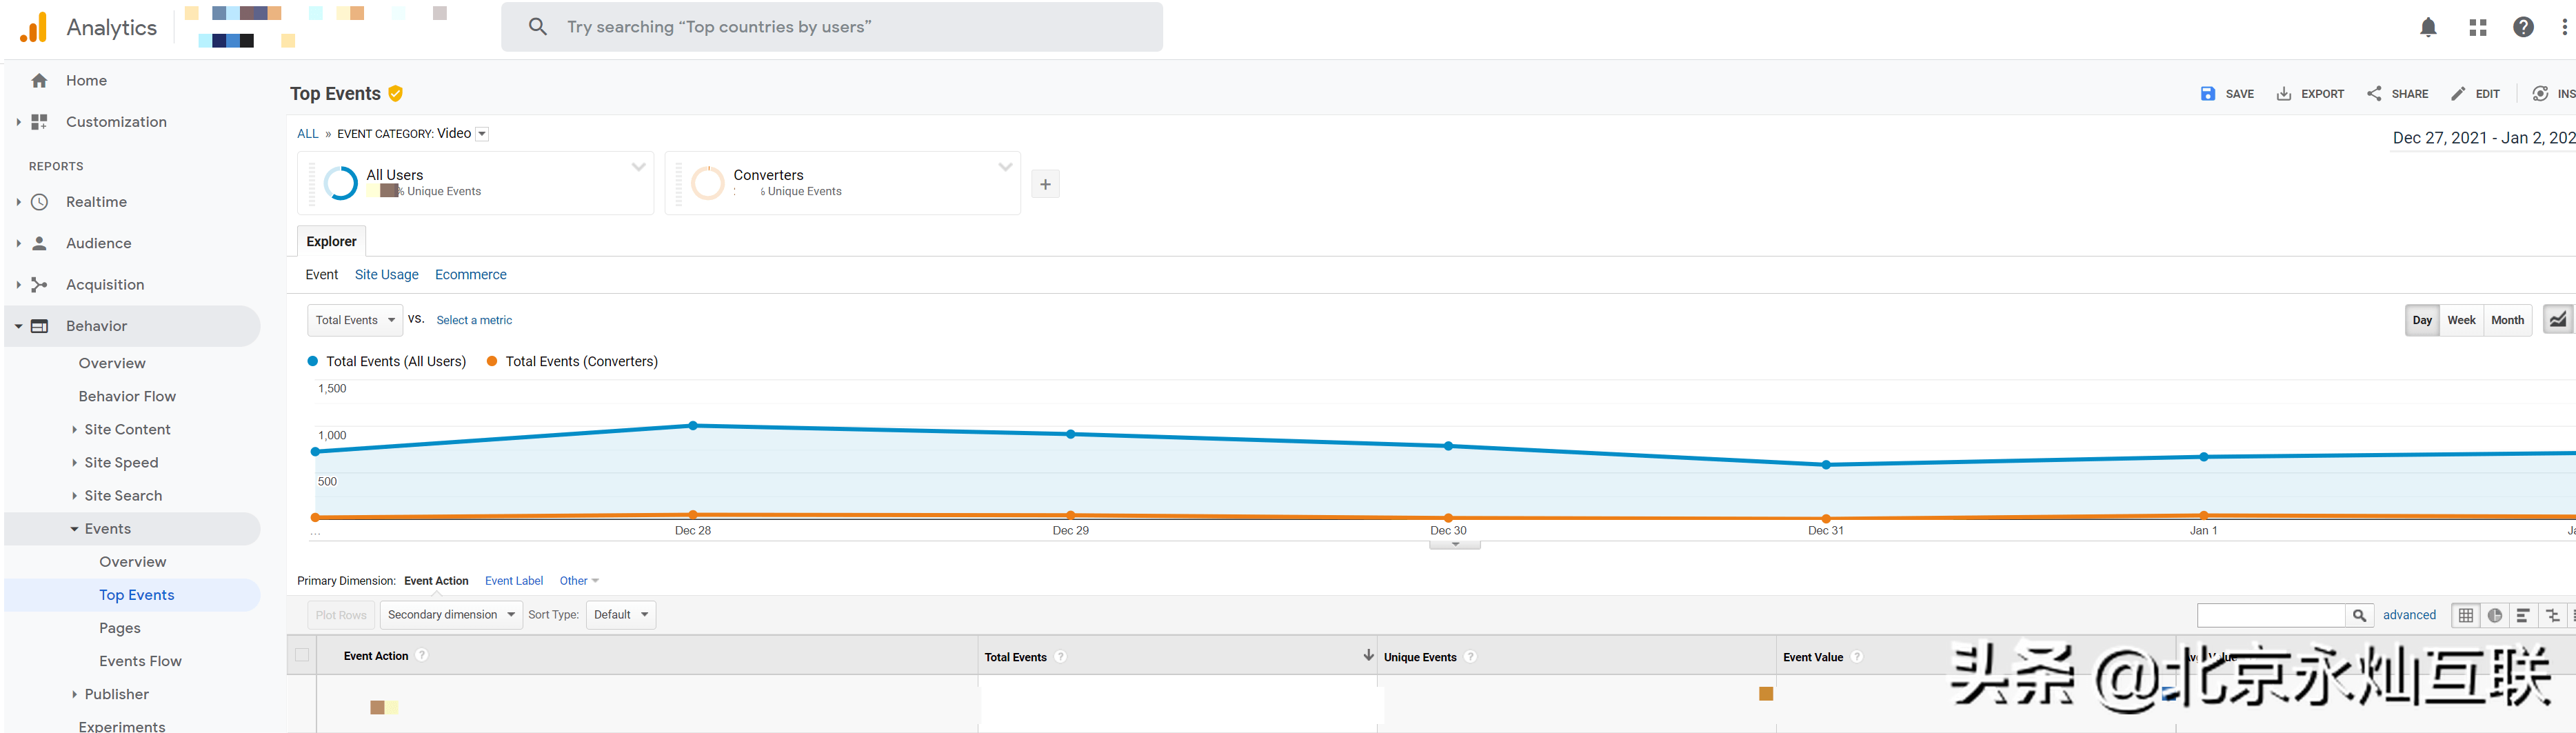
Task: Open Events Overview in sidebar
Action: [132, 563]
